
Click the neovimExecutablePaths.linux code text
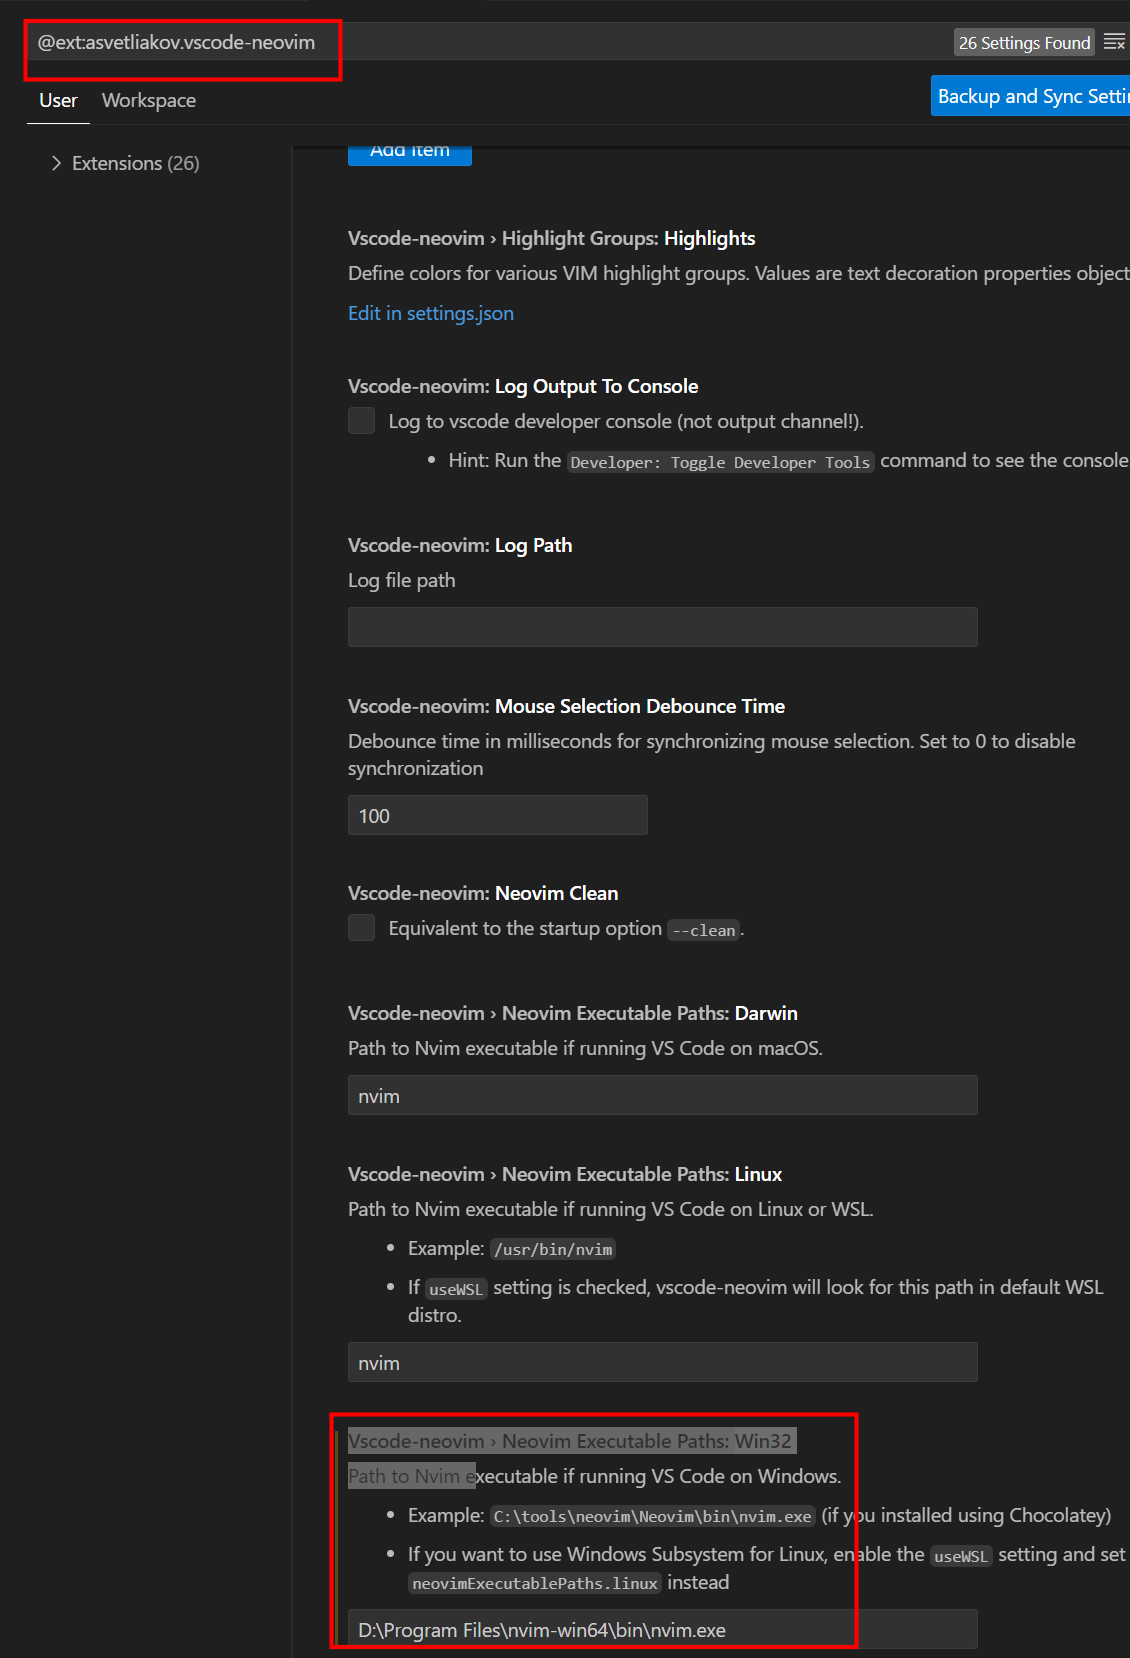pos(535,1583)
